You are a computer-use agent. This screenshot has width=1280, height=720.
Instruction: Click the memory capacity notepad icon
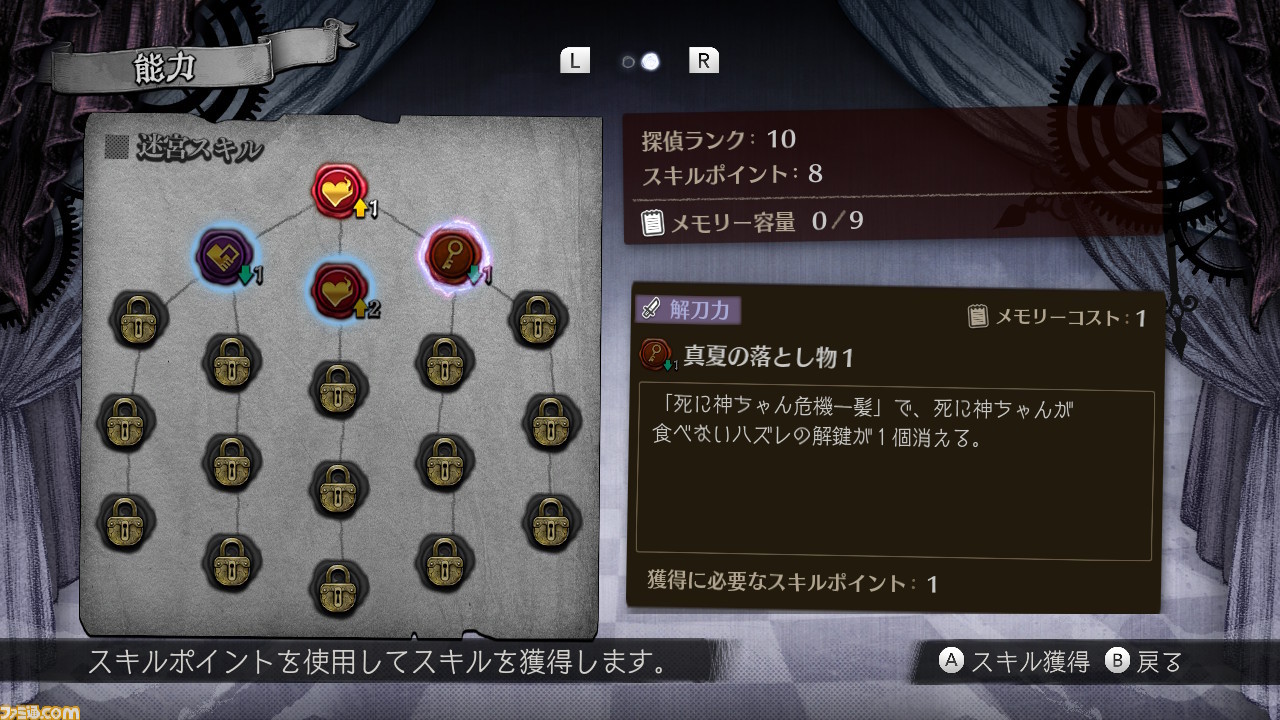click(x=652, y=222)
